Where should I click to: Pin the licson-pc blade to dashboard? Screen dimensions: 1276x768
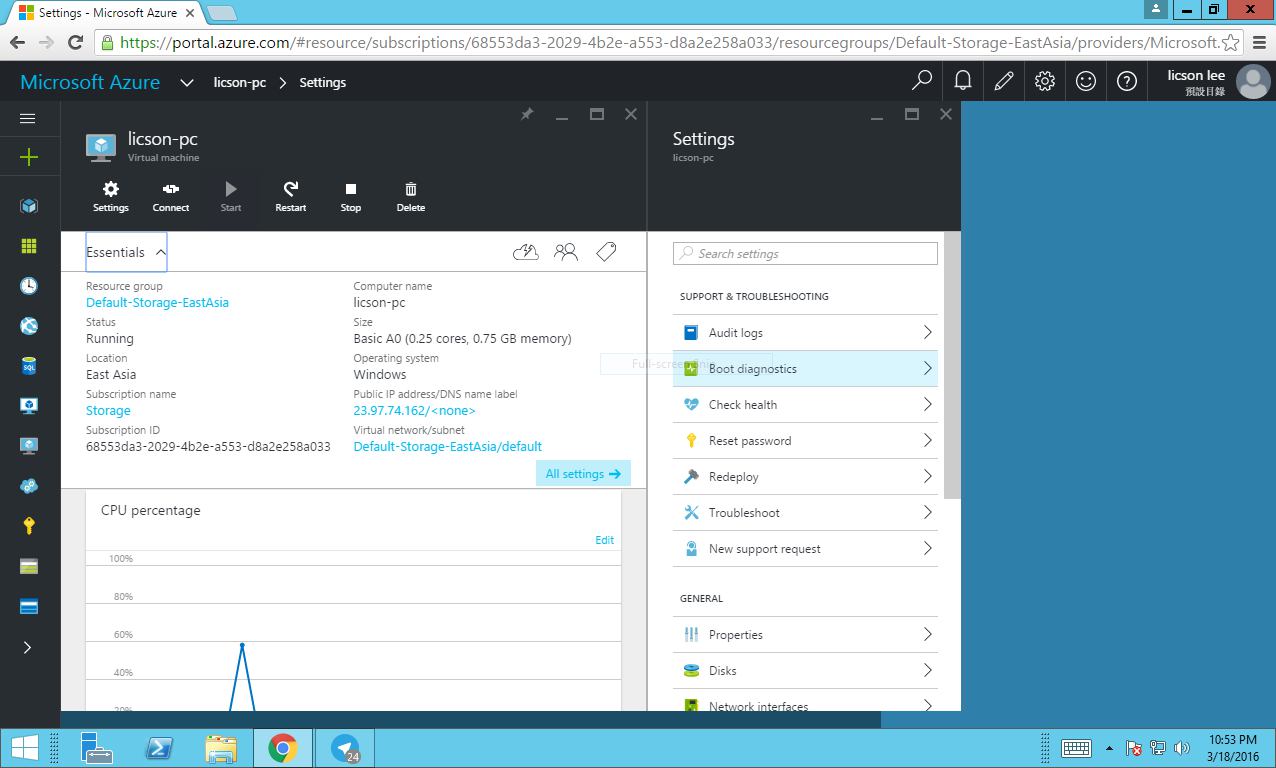(x=527, y=115)
